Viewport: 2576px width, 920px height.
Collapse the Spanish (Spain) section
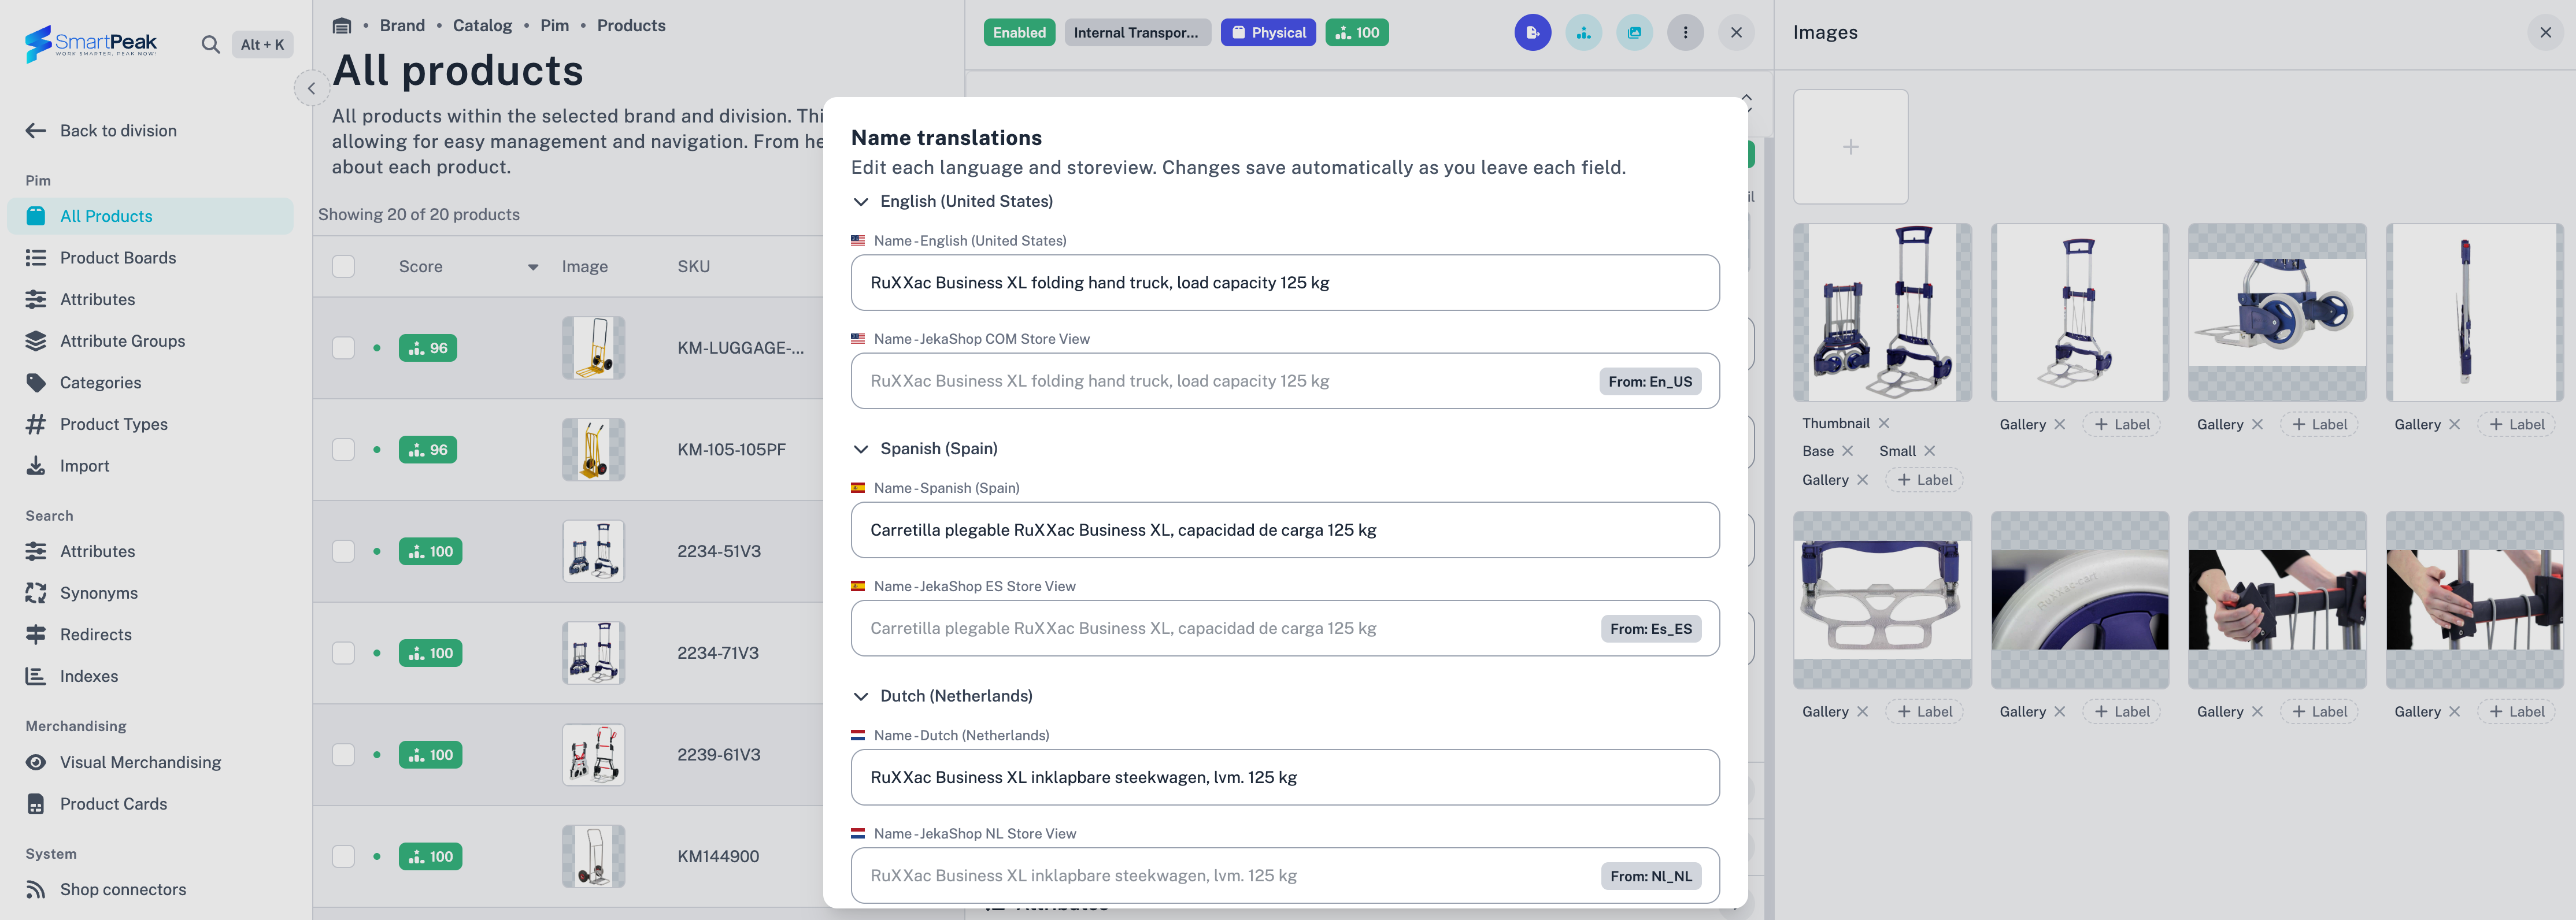860,448
